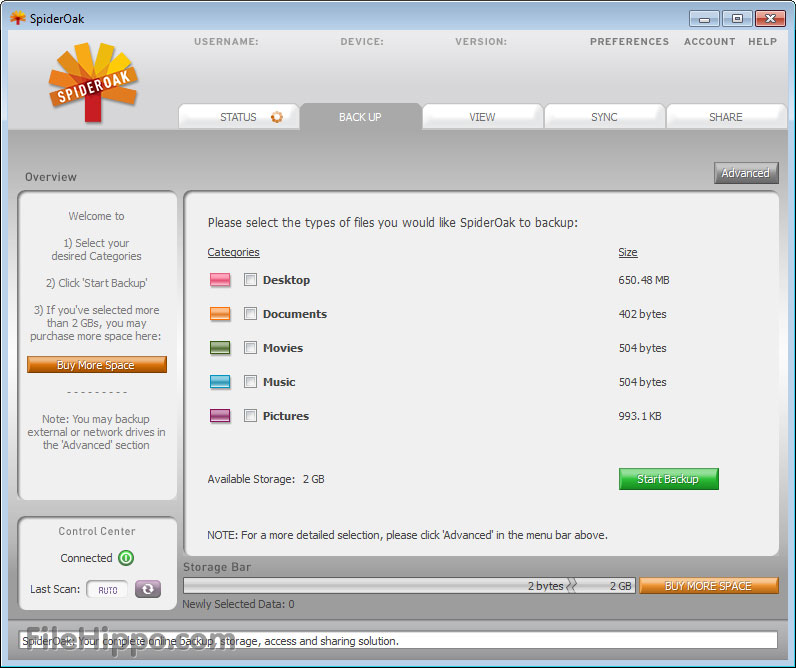Click the orange Documents category color swatch
The image size is (796, 668).
coord(220,314)
